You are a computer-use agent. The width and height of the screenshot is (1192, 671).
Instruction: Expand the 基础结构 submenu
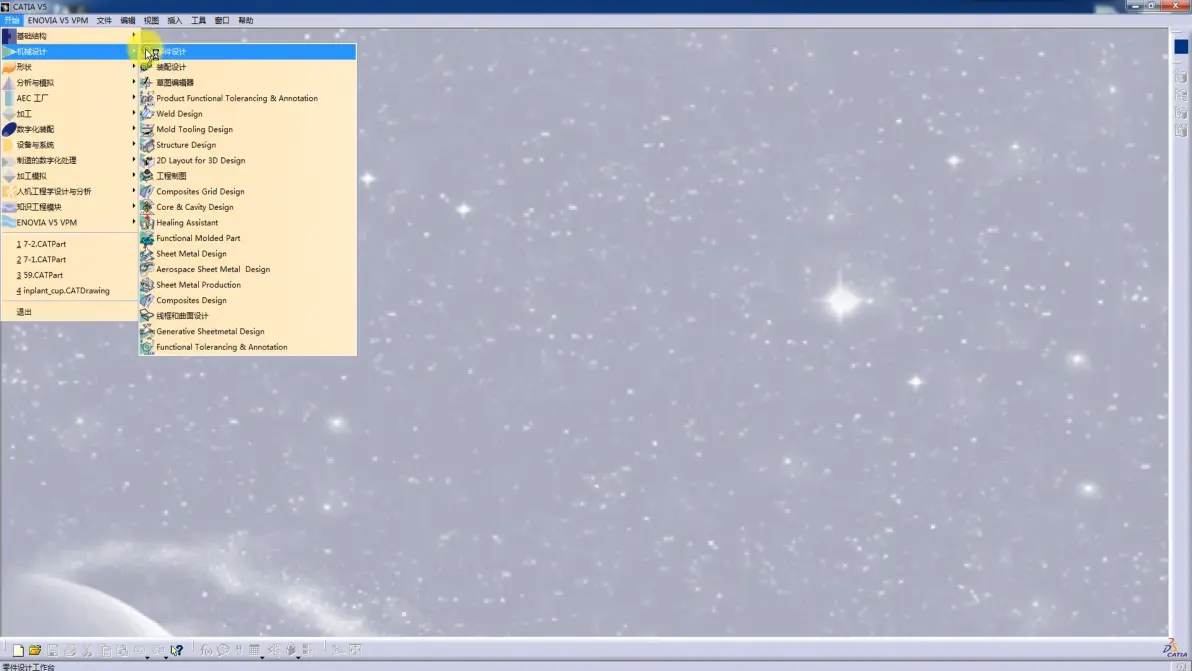68,36
